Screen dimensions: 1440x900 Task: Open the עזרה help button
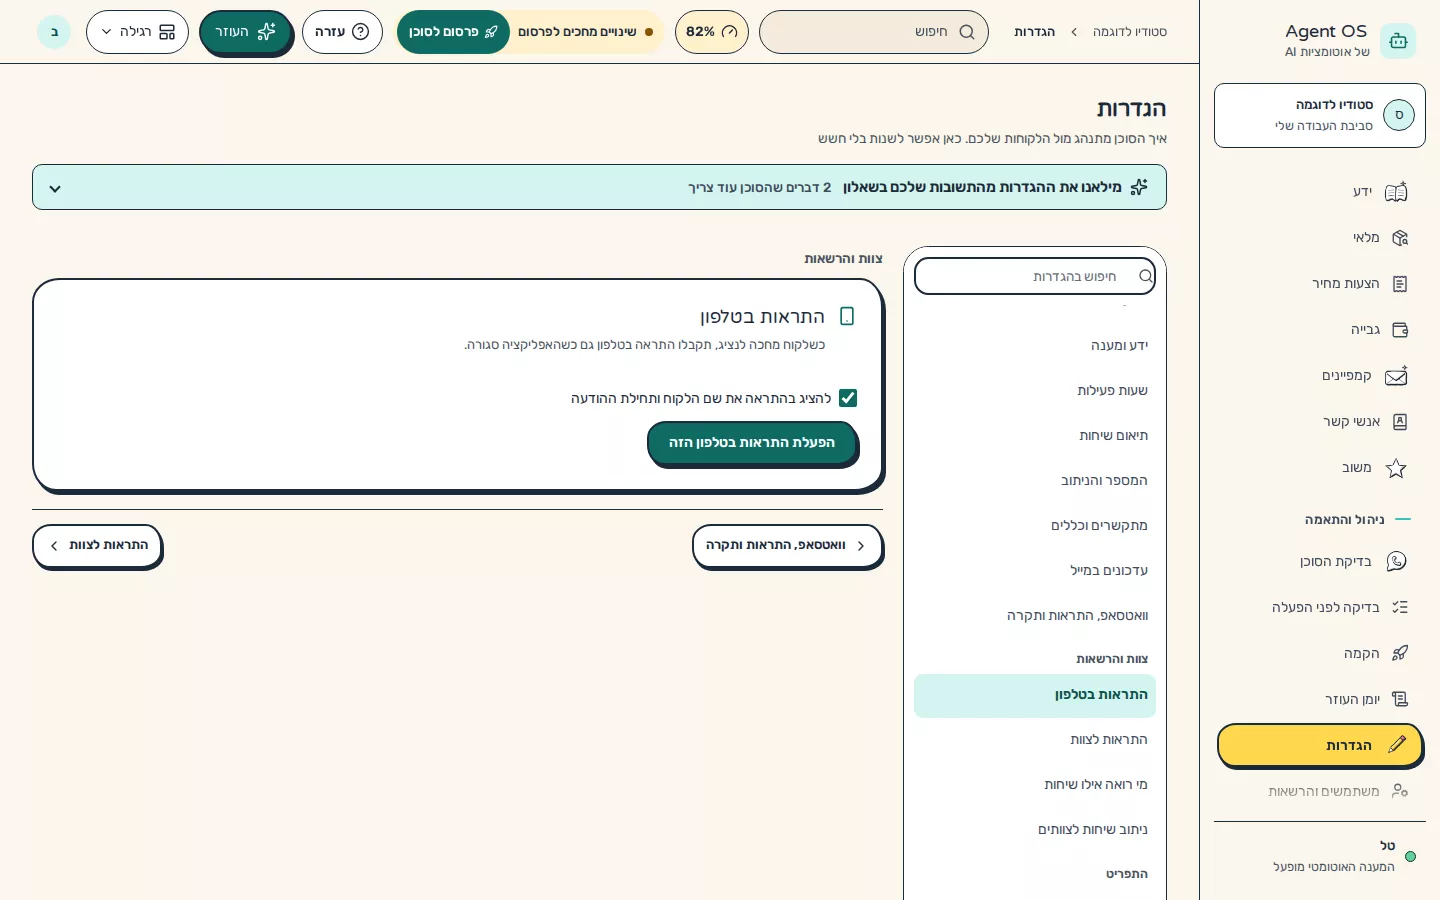[x=342, y=32]
